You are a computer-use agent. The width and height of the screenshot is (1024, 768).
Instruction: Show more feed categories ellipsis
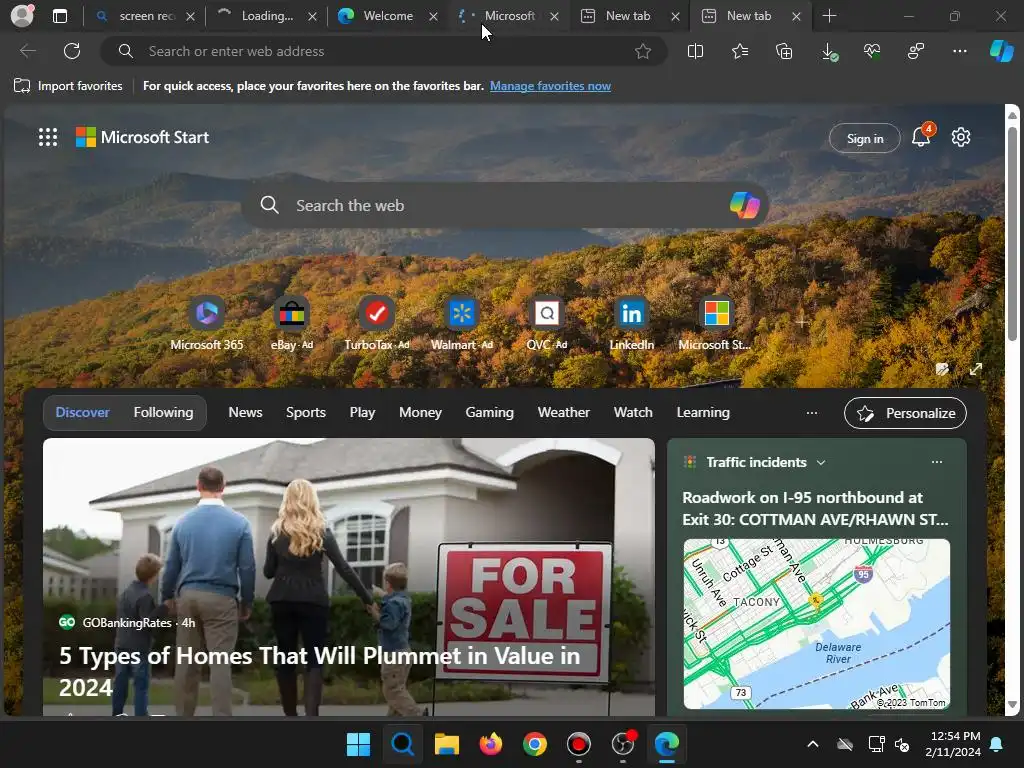(x=812, y=413)
